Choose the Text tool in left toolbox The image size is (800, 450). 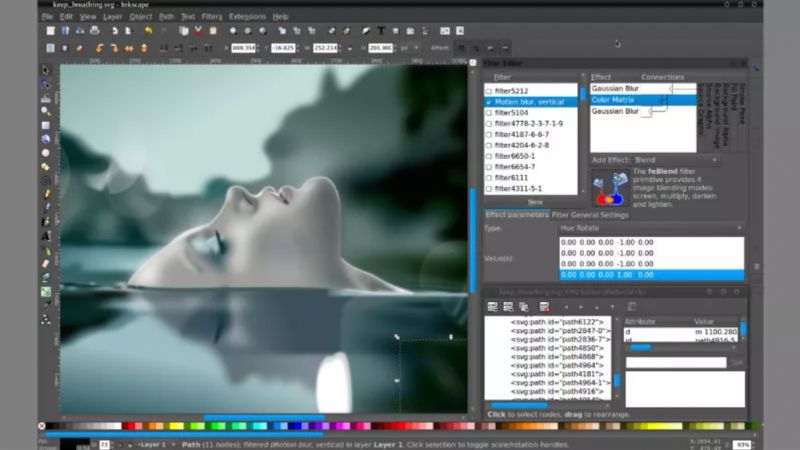click(45, 236)
